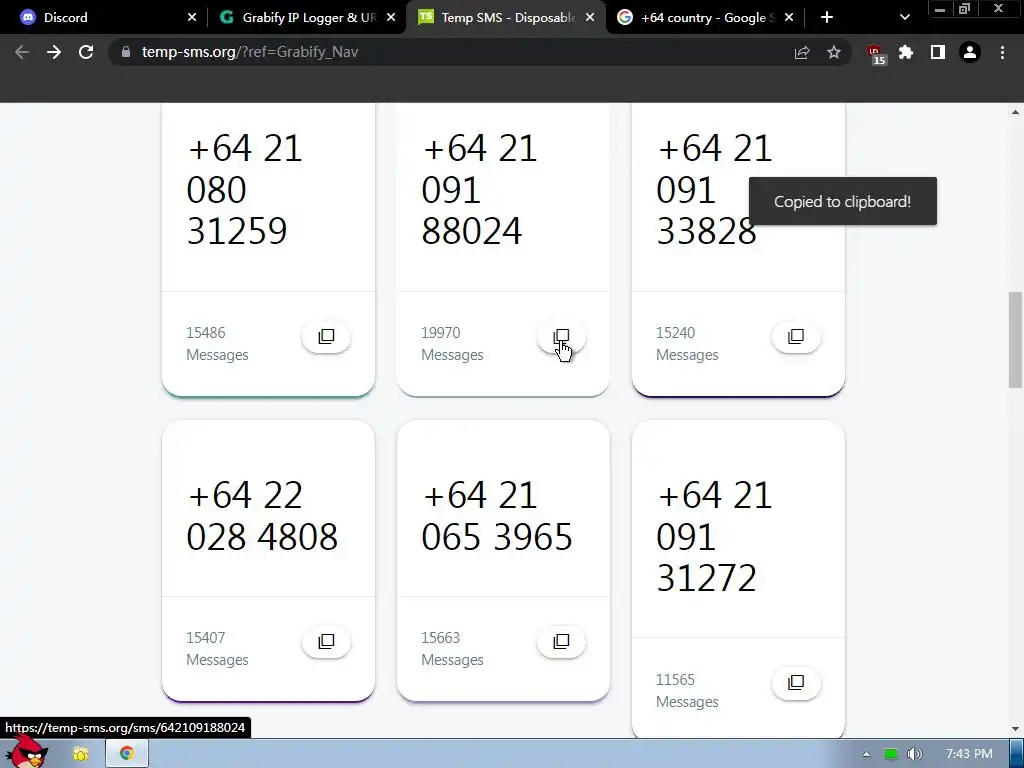Open the Extensions puzzle menu
Image resolution: width=1024 pixels, height=768 pixels.
(x=906, y=52)
